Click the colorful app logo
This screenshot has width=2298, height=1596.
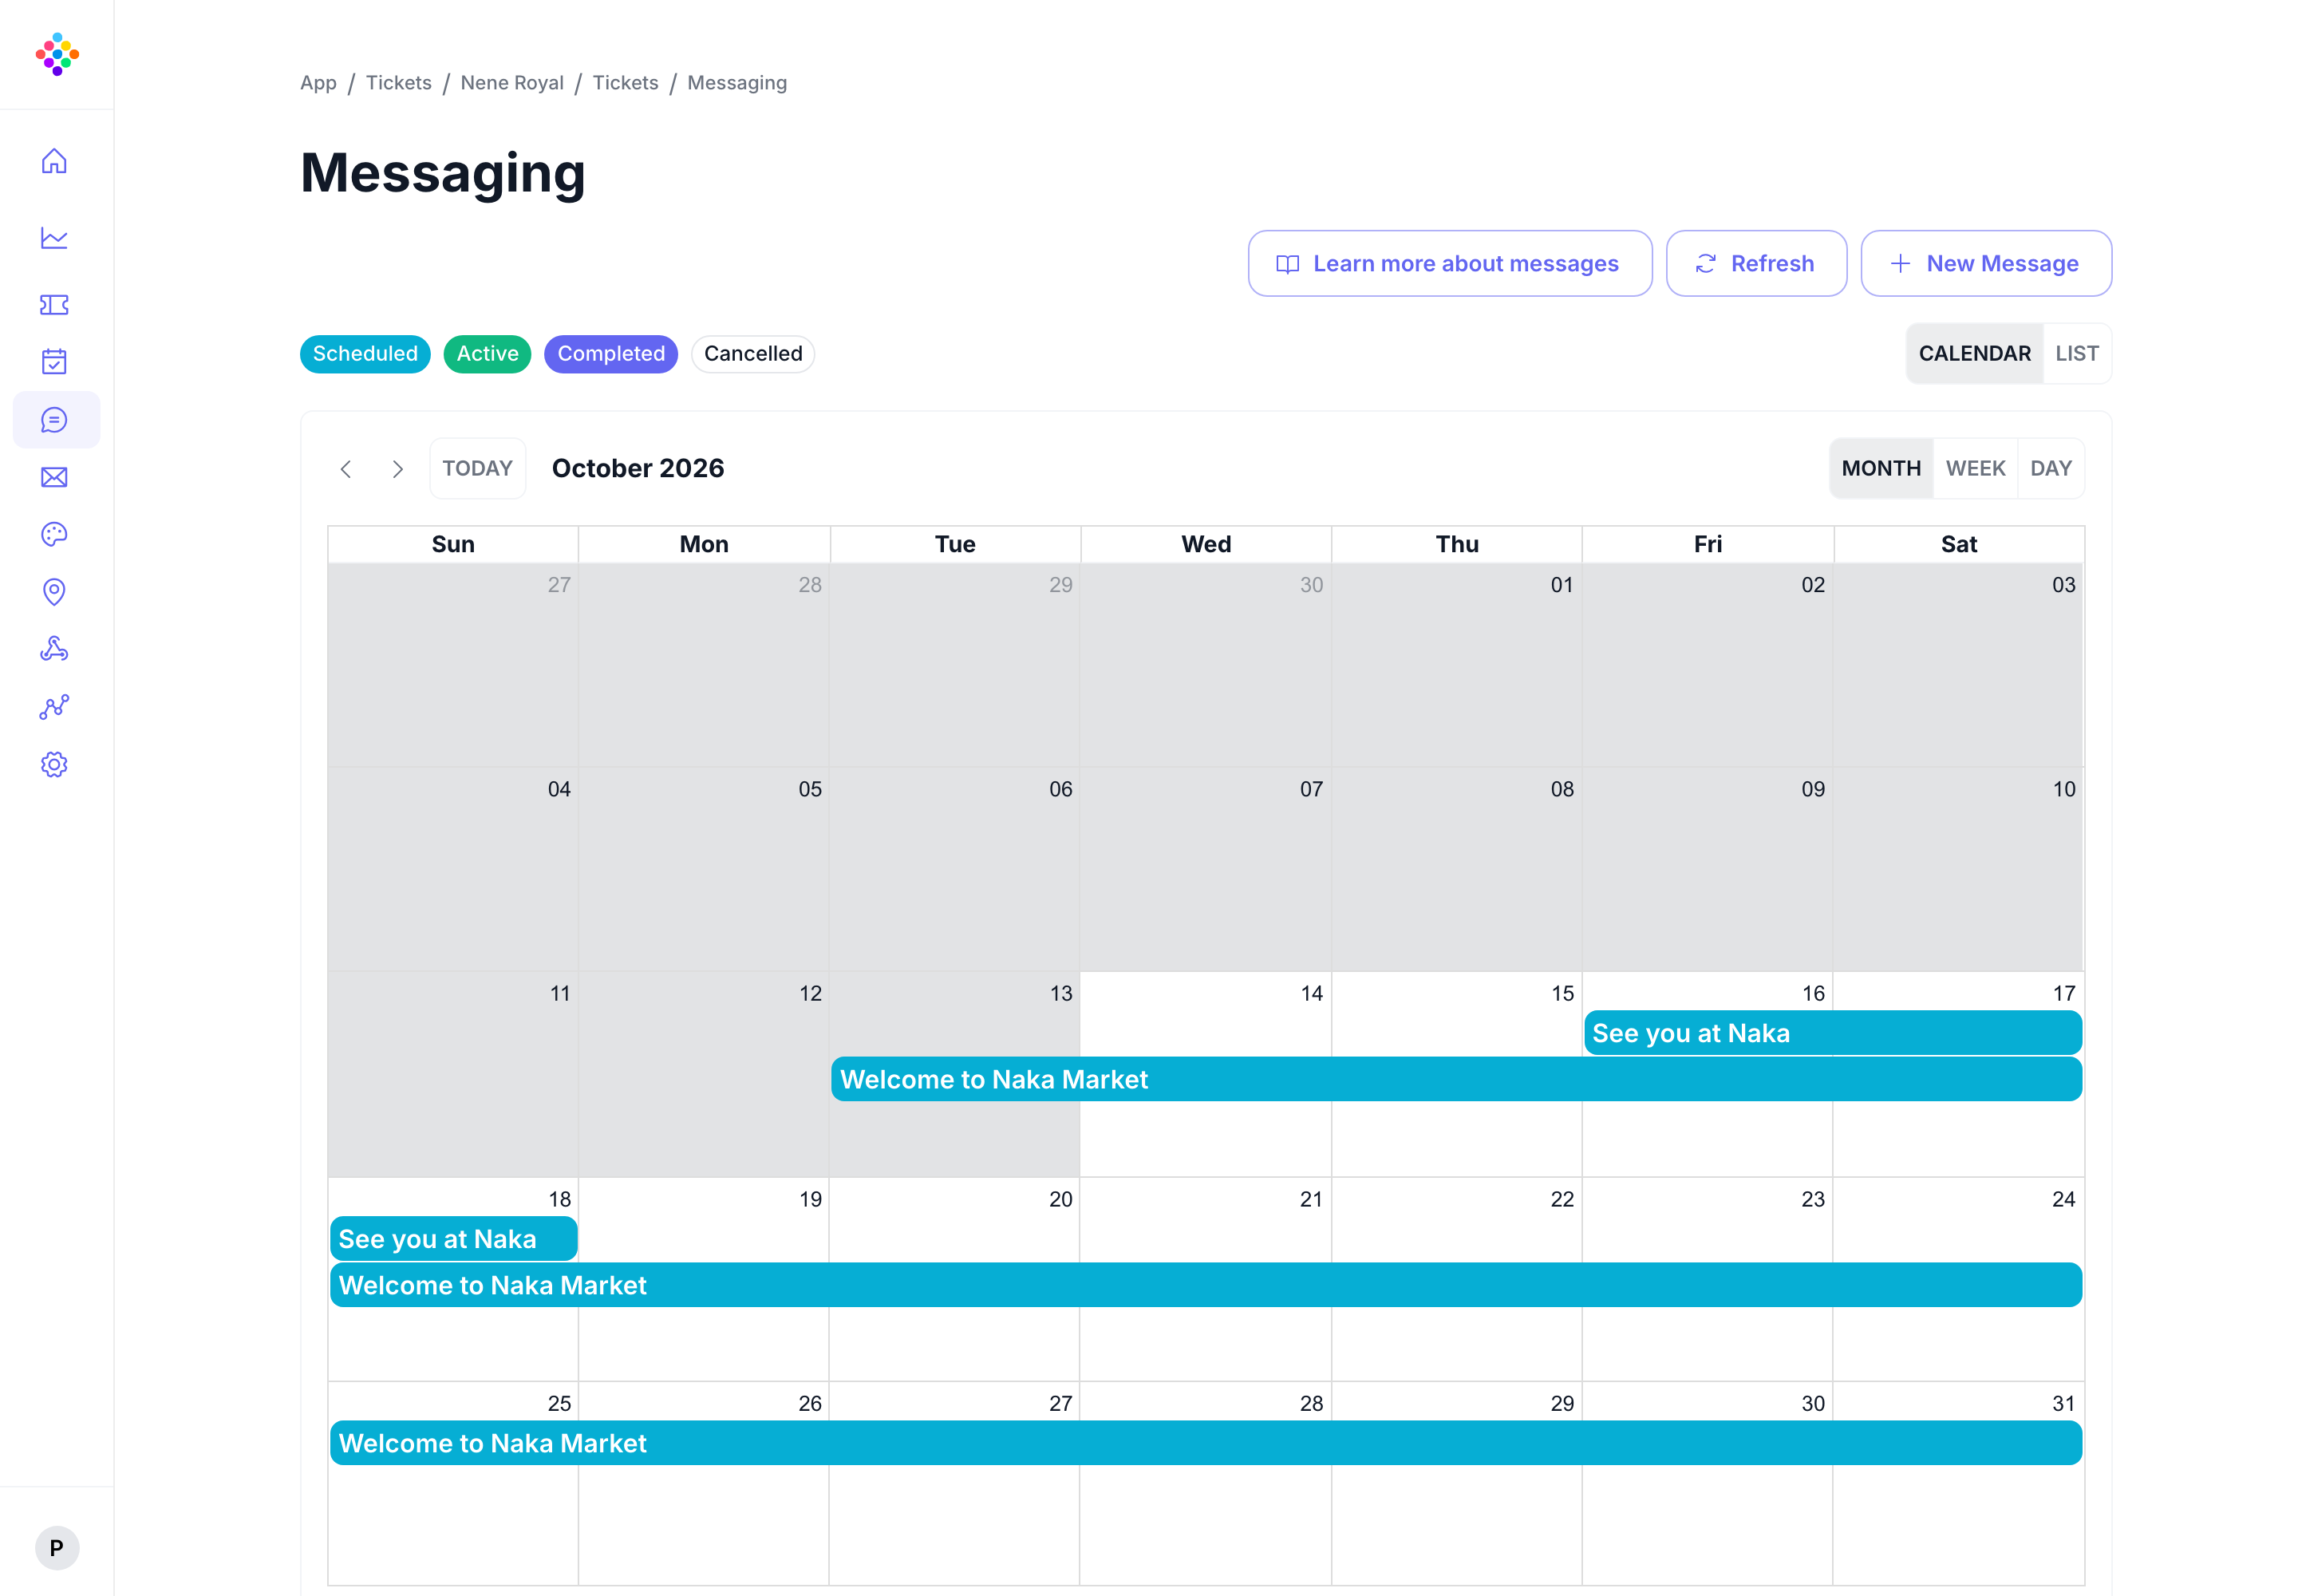[x=57, y=54]
